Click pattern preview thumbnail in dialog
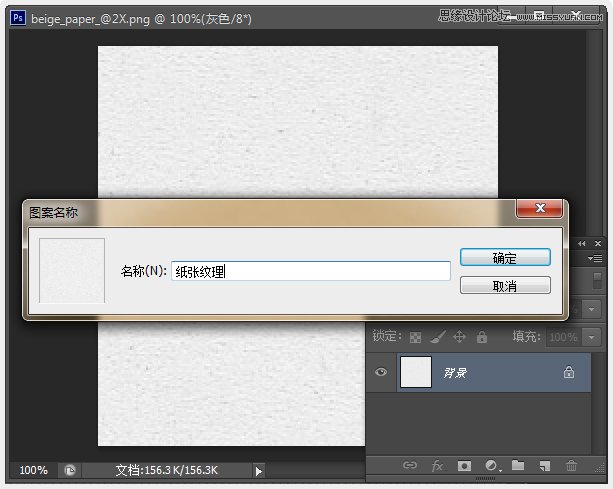 coord(72,270)
